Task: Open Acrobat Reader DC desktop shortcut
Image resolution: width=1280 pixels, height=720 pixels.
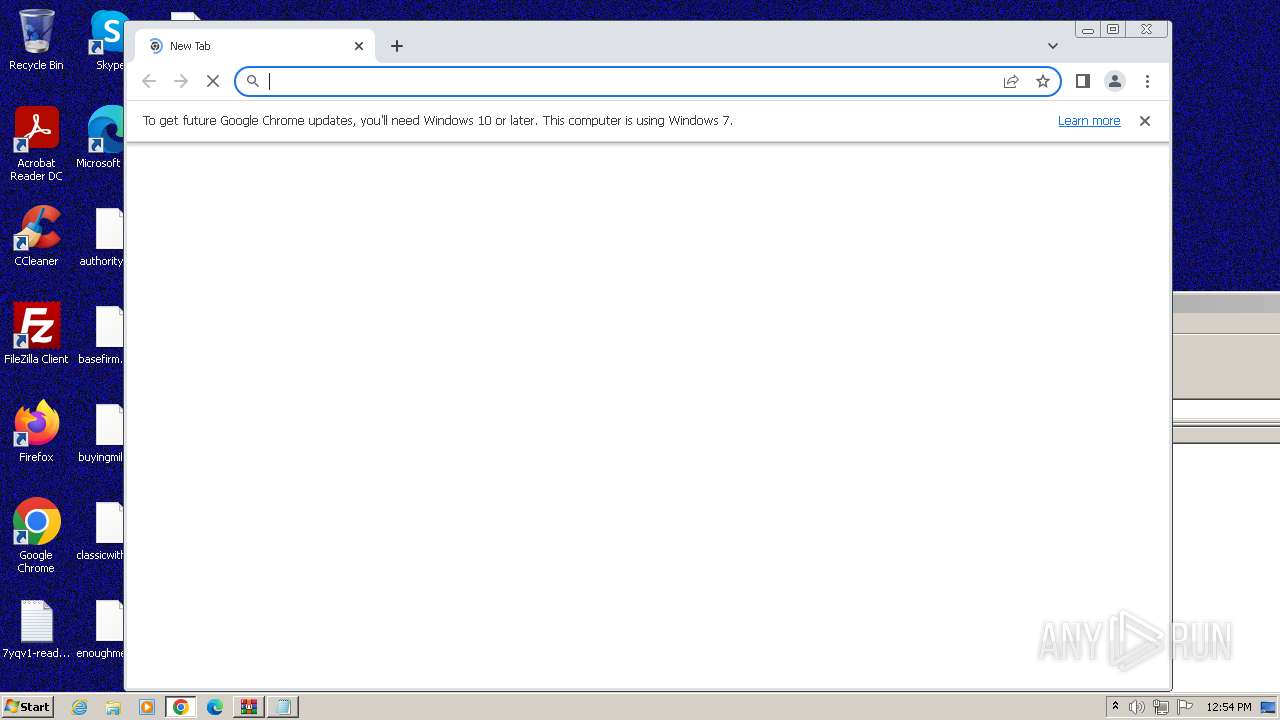Action: 36,144
